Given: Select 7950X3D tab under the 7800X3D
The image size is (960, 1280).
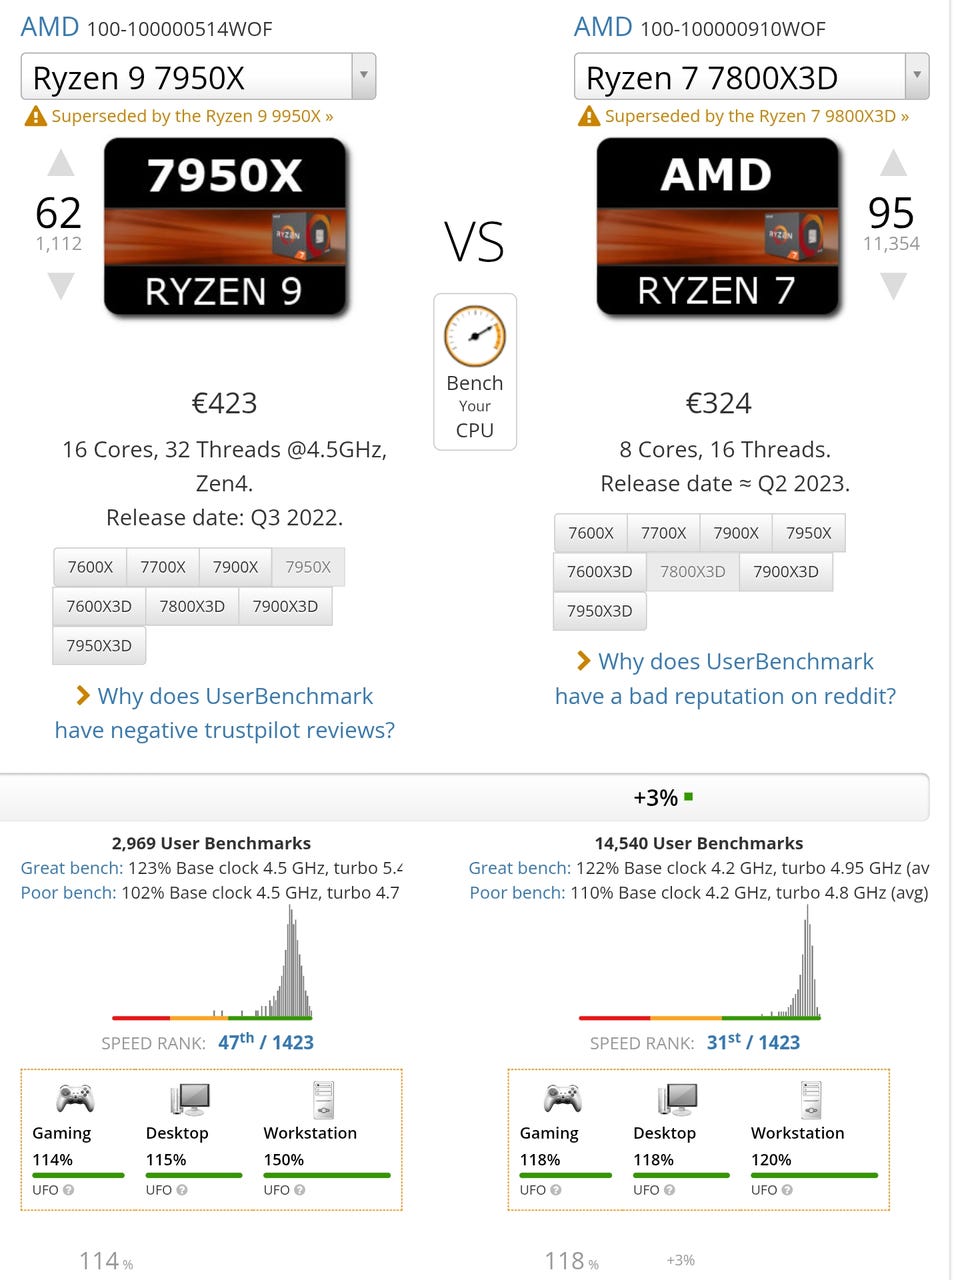Looking at the screenshot, I should pos(599,611).
